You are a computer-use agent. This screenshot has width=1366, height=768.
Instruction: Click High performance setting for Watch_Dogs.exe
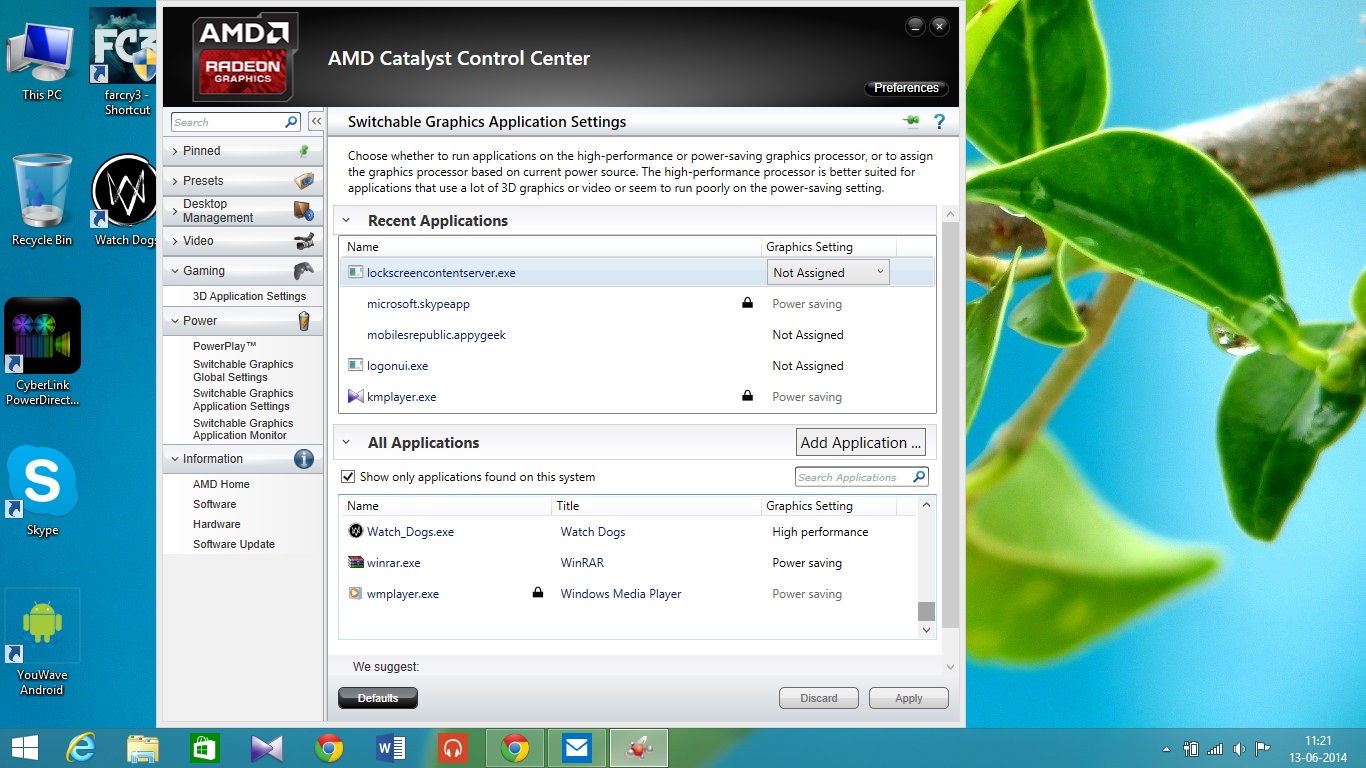[x=820, y=532]
